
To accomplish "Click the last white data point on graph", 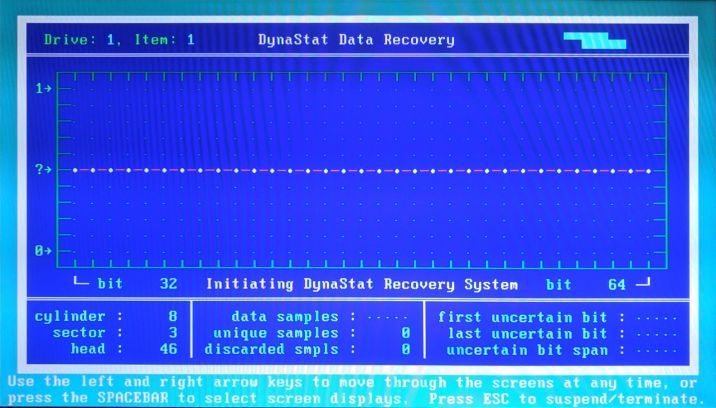I will pos(648,171).
